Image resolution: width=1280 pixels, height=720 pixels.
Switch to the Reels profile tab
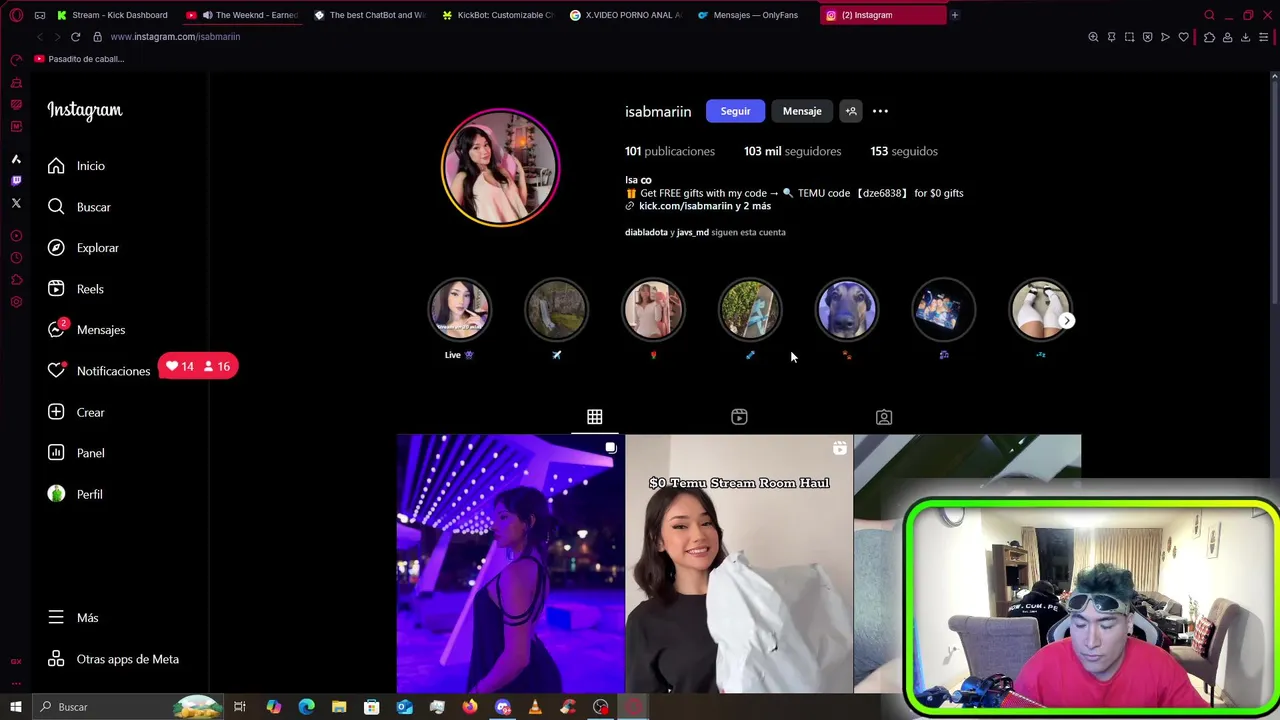(739, 417)
